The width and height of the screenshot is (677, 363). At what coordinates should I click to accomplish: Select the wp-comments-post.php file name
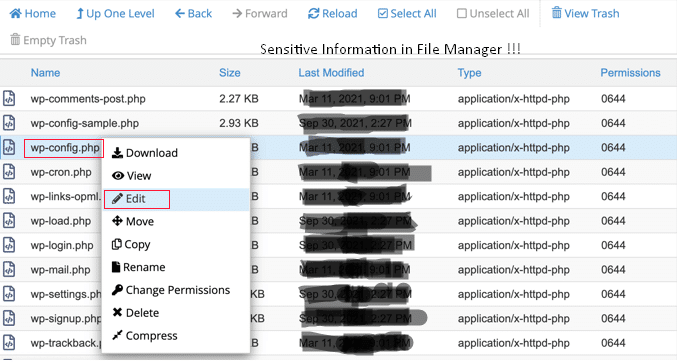88,99
